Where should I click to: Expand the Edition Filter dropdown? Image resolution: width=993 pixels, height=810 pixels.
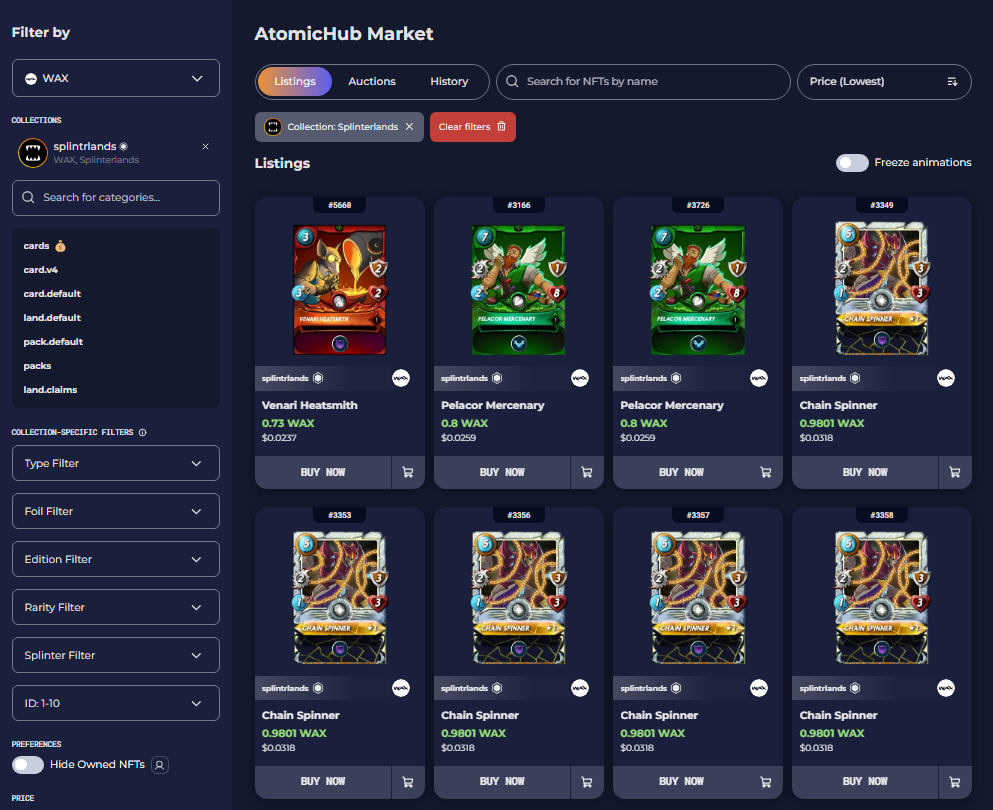[x=116, y=559]
